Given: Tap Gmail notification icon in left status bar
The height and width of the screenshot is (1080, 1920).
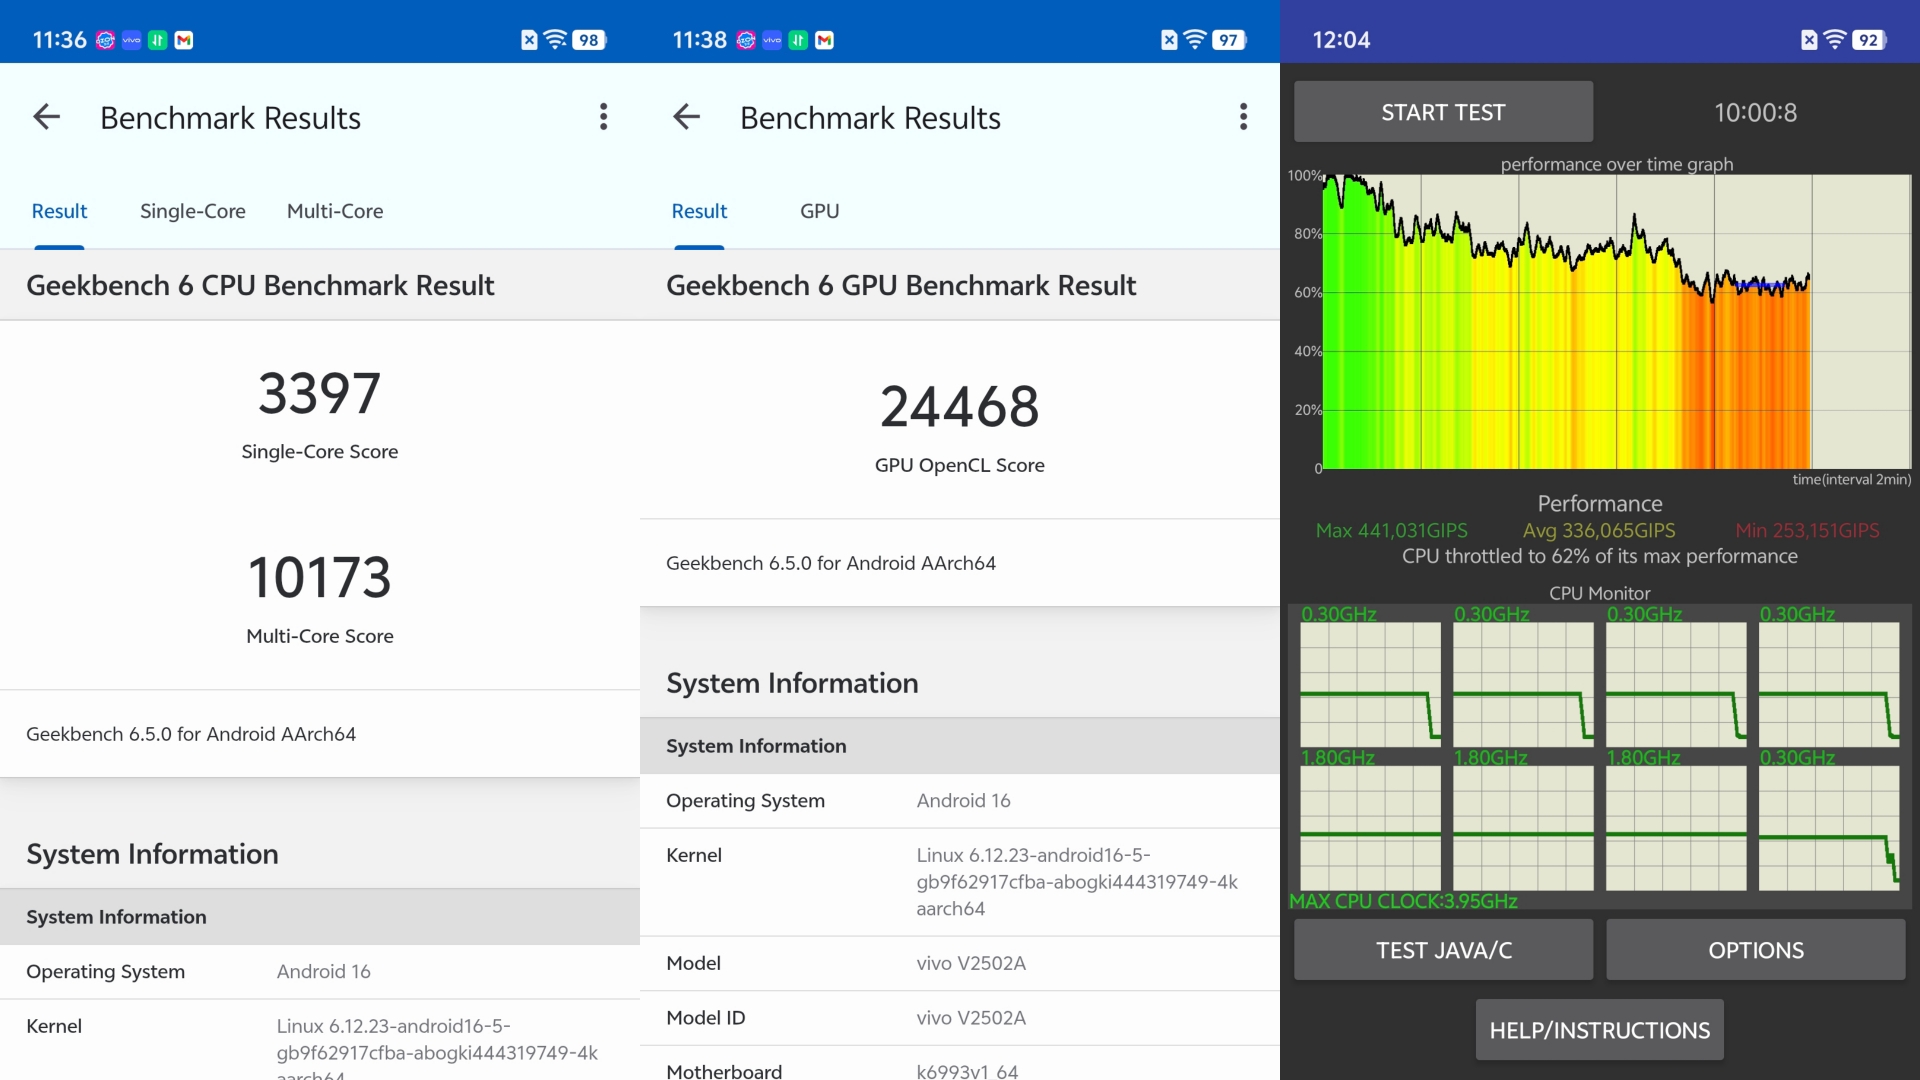Looking at the screenshot, I should click(x=184, y=40).
